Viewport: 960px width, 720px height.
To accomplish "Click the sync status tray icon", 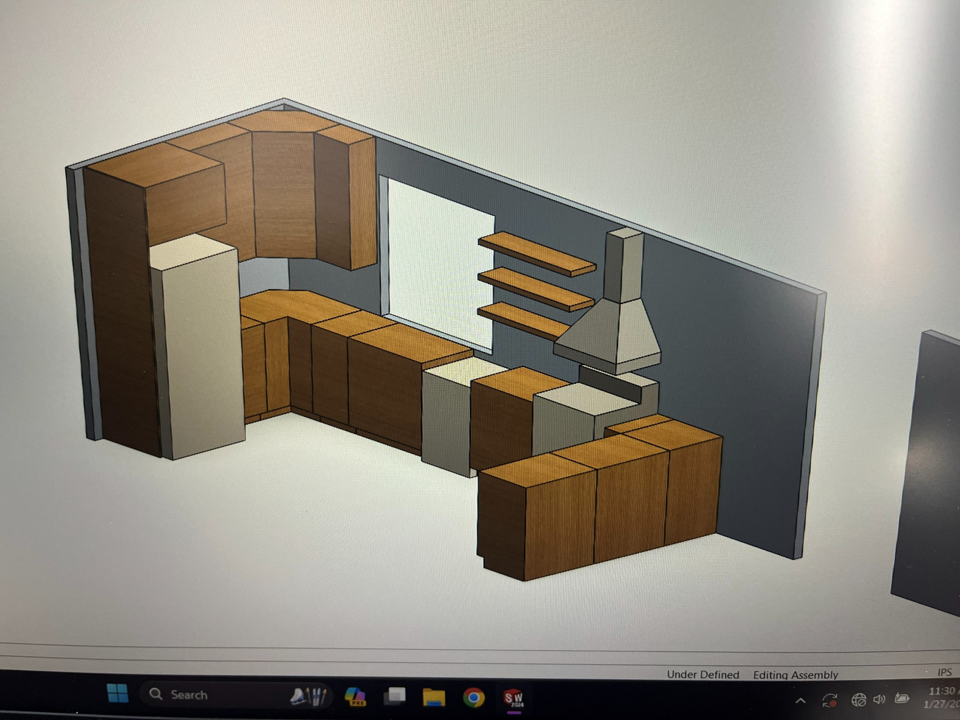I will 830,700.
